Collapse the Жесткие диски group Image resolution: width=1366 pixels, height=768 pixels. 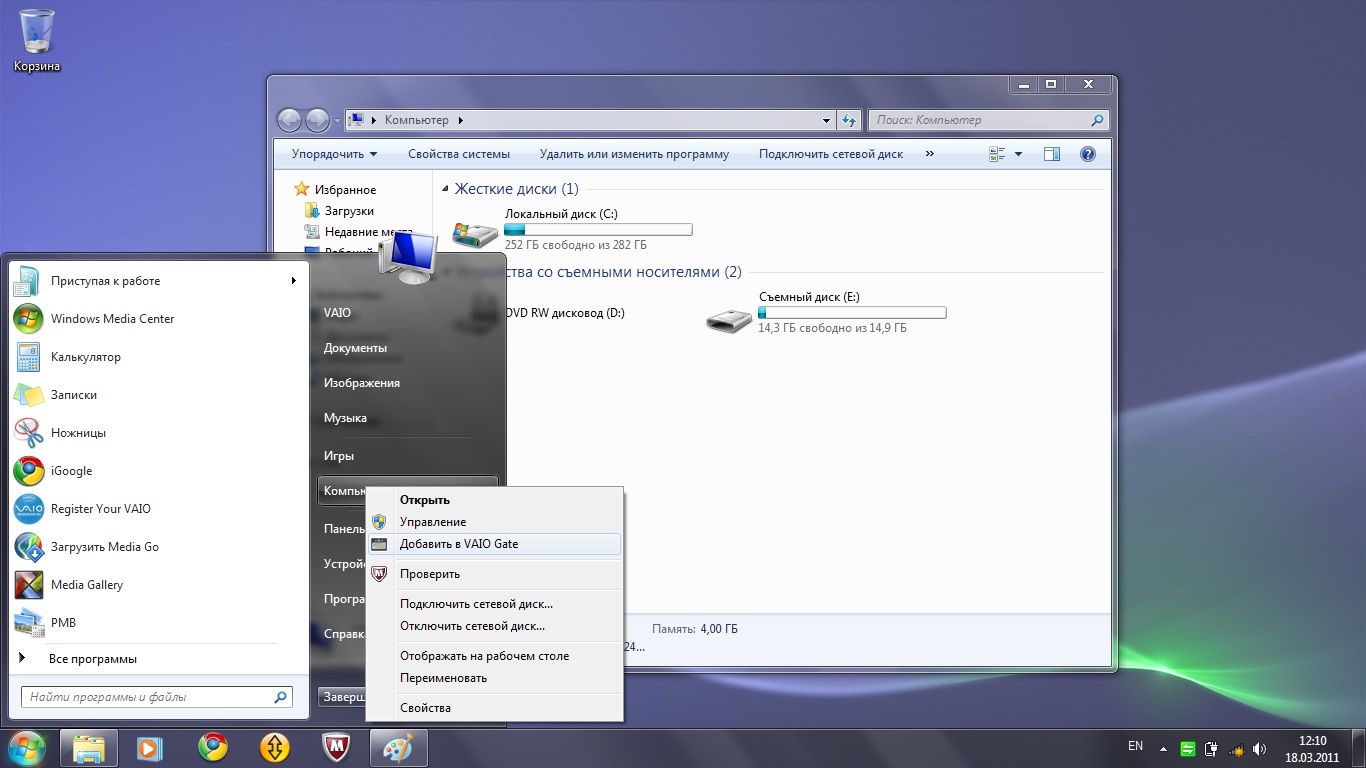pos(445,189)
